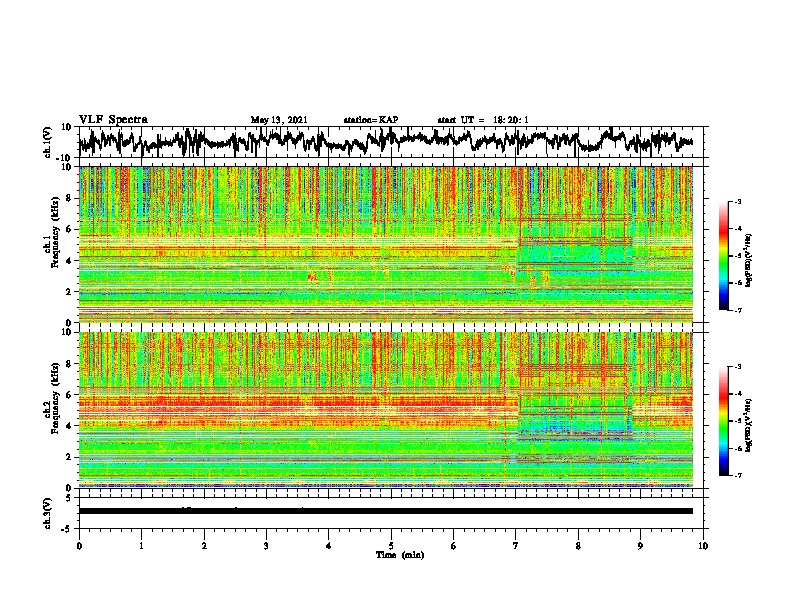
Task: Click the time axis tick label 6
Action: pos(454,546)
